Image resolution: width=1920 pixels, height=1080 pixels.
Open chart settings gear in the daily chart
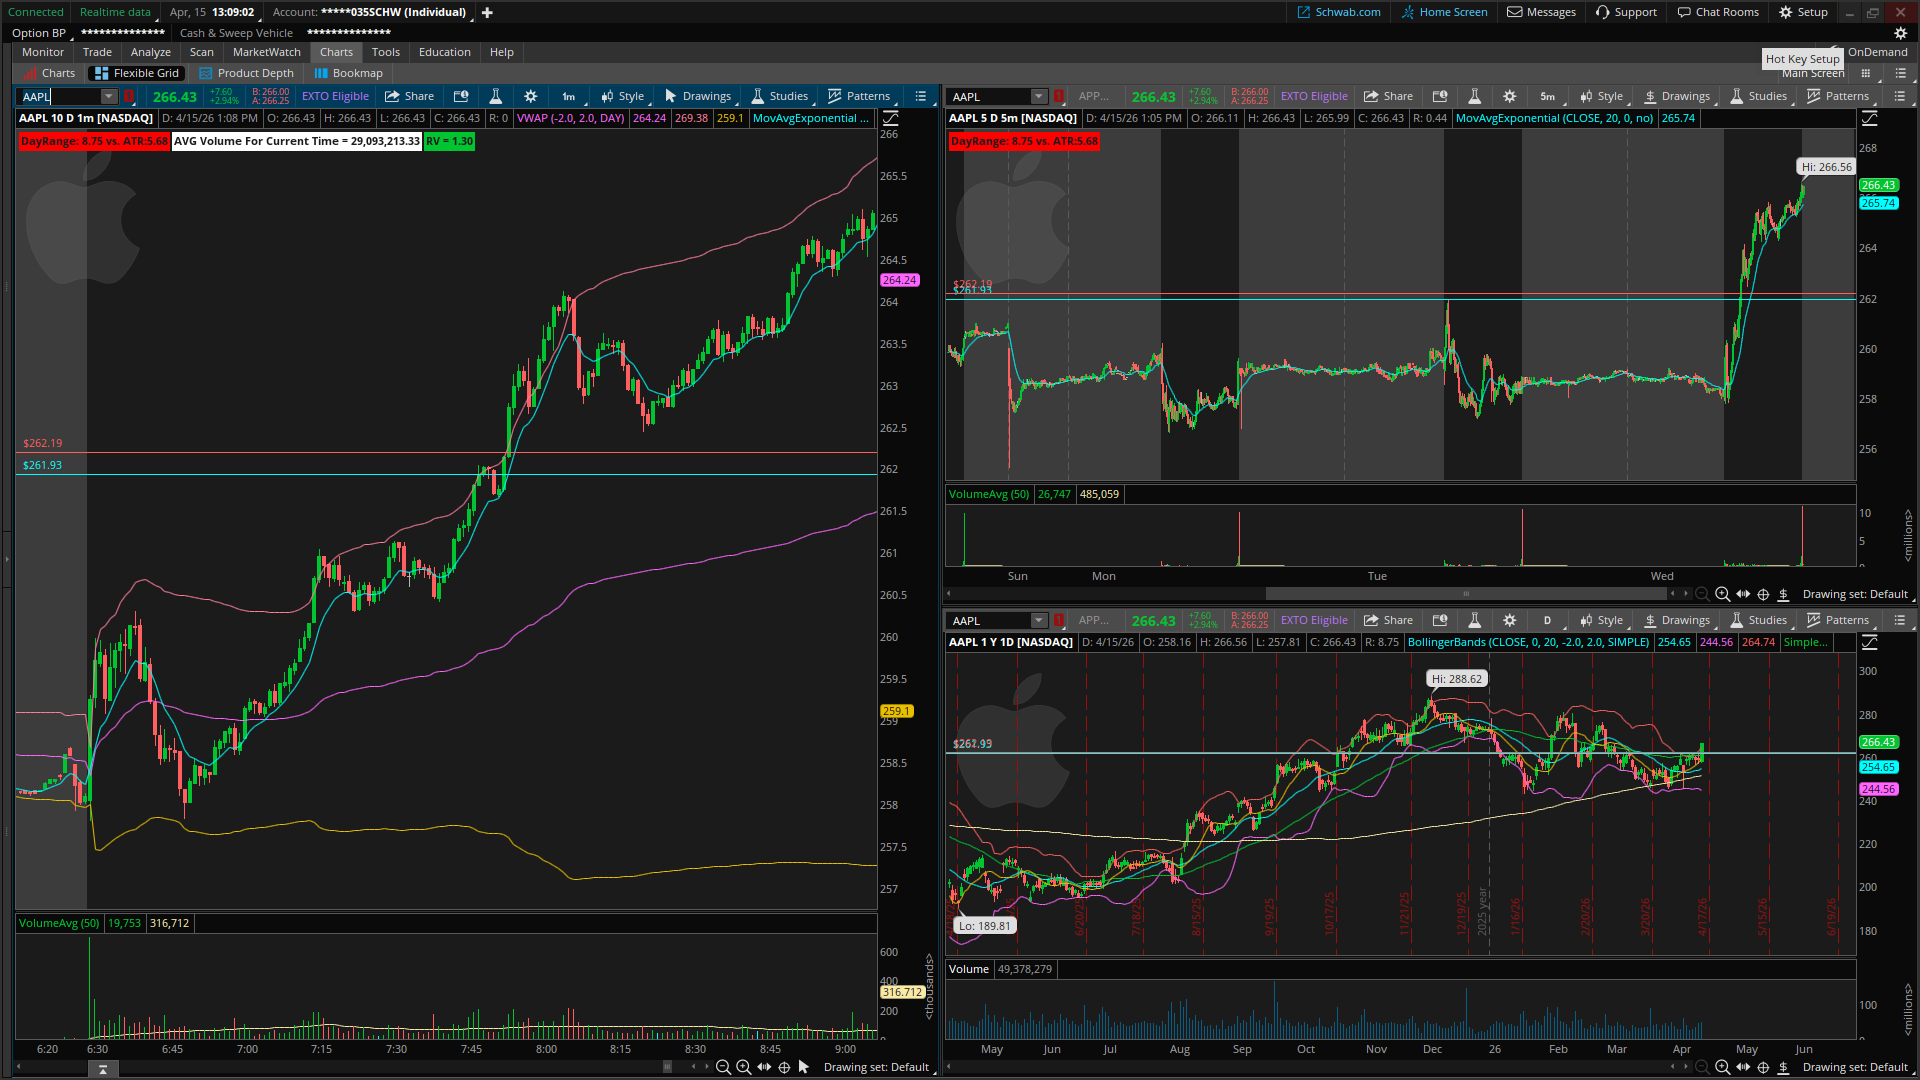(x=1510, y=621)
